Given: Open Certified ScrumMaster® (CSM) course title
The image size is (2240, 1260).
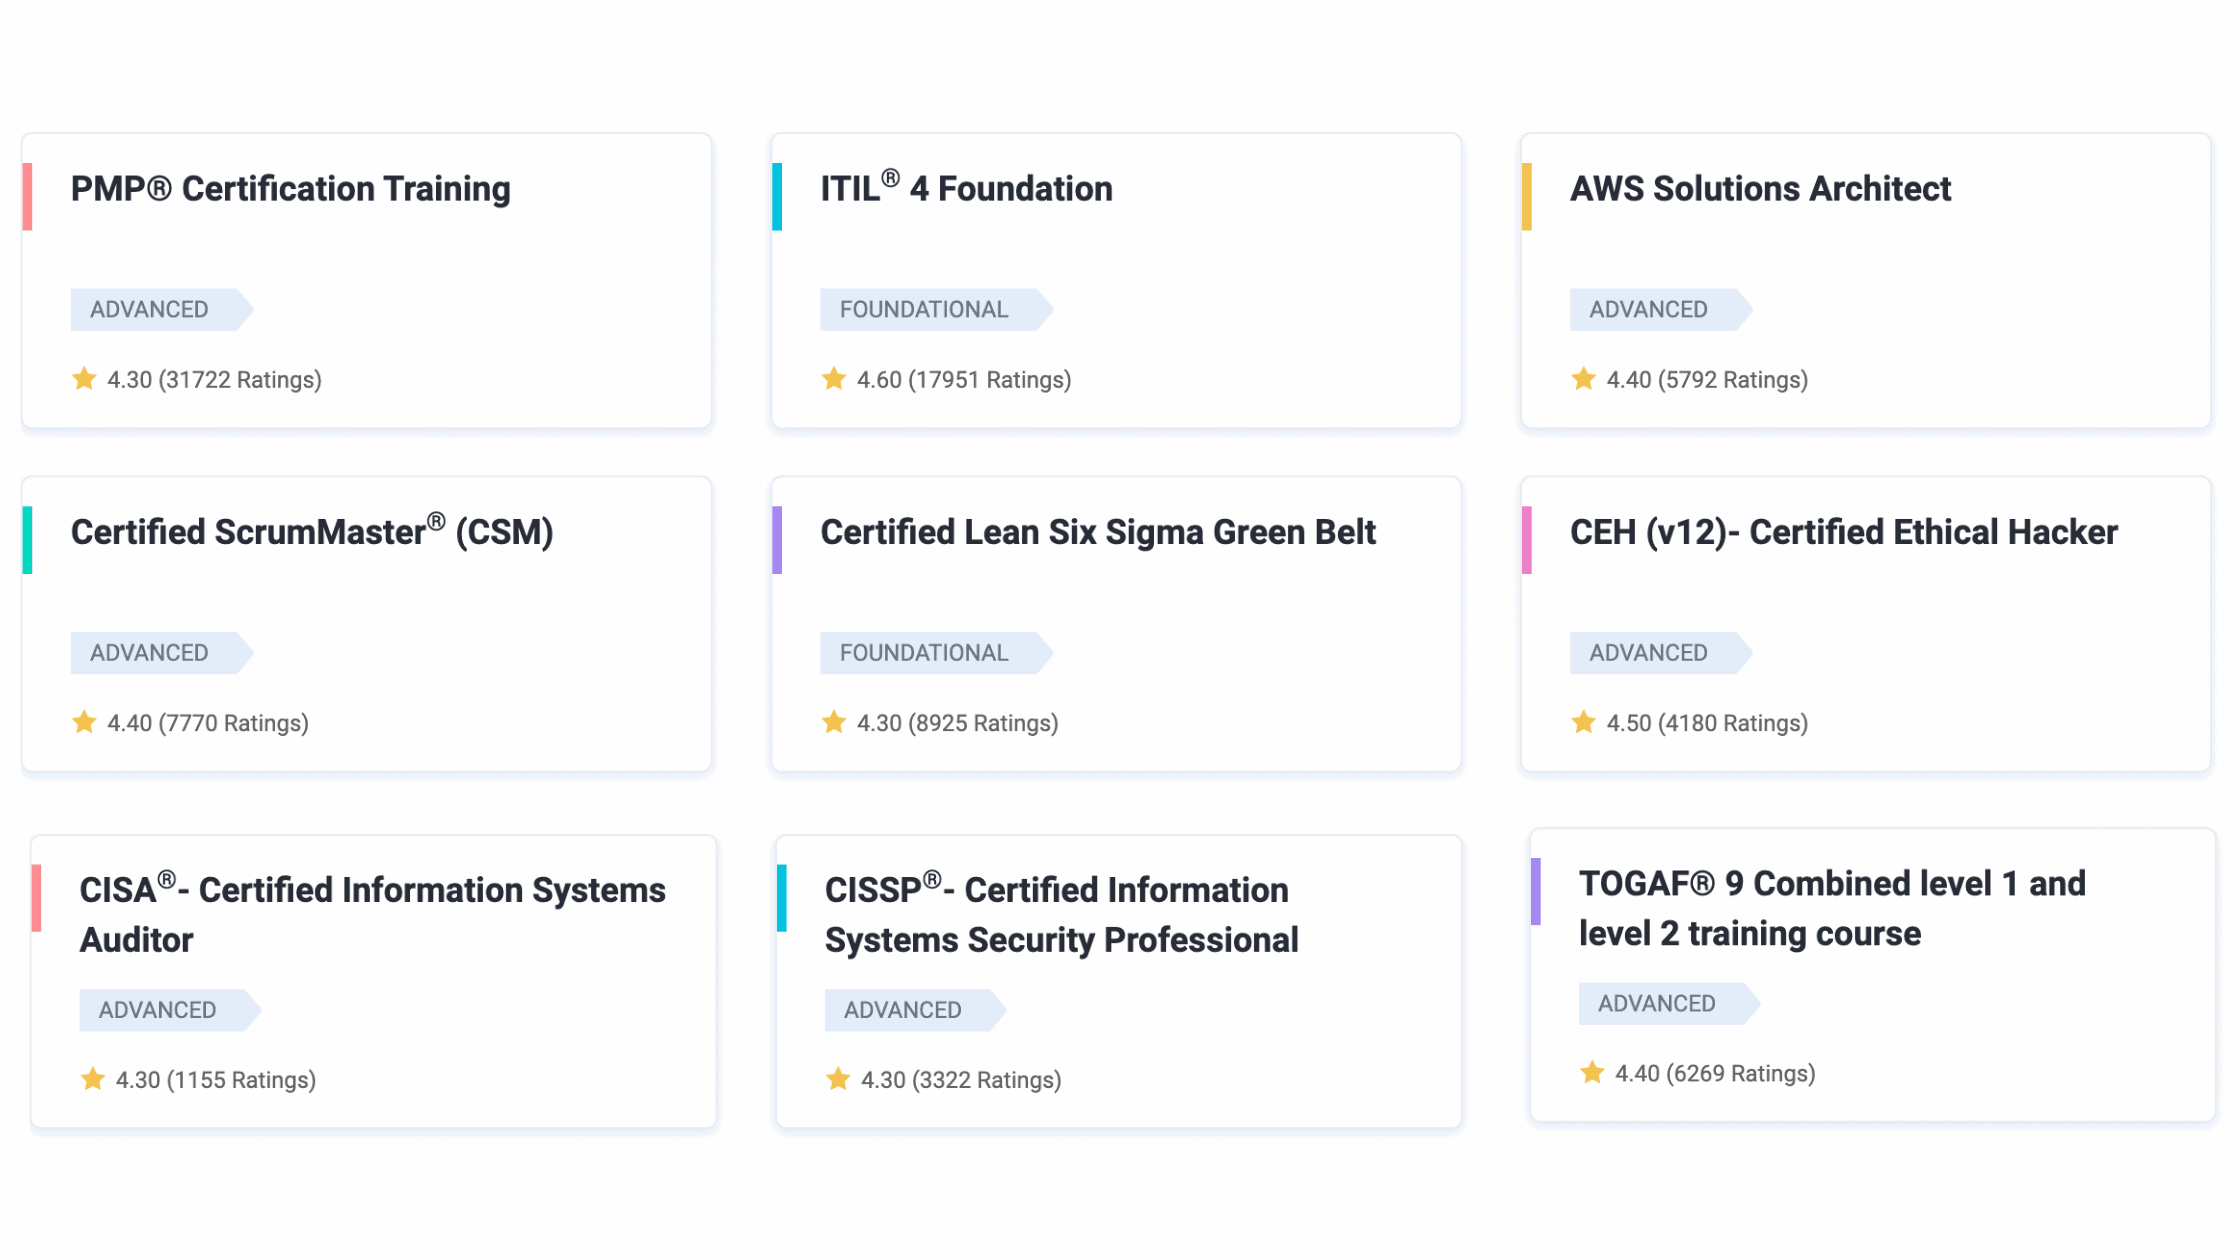Looking at the screenshot, I should (x=312, y=531).
